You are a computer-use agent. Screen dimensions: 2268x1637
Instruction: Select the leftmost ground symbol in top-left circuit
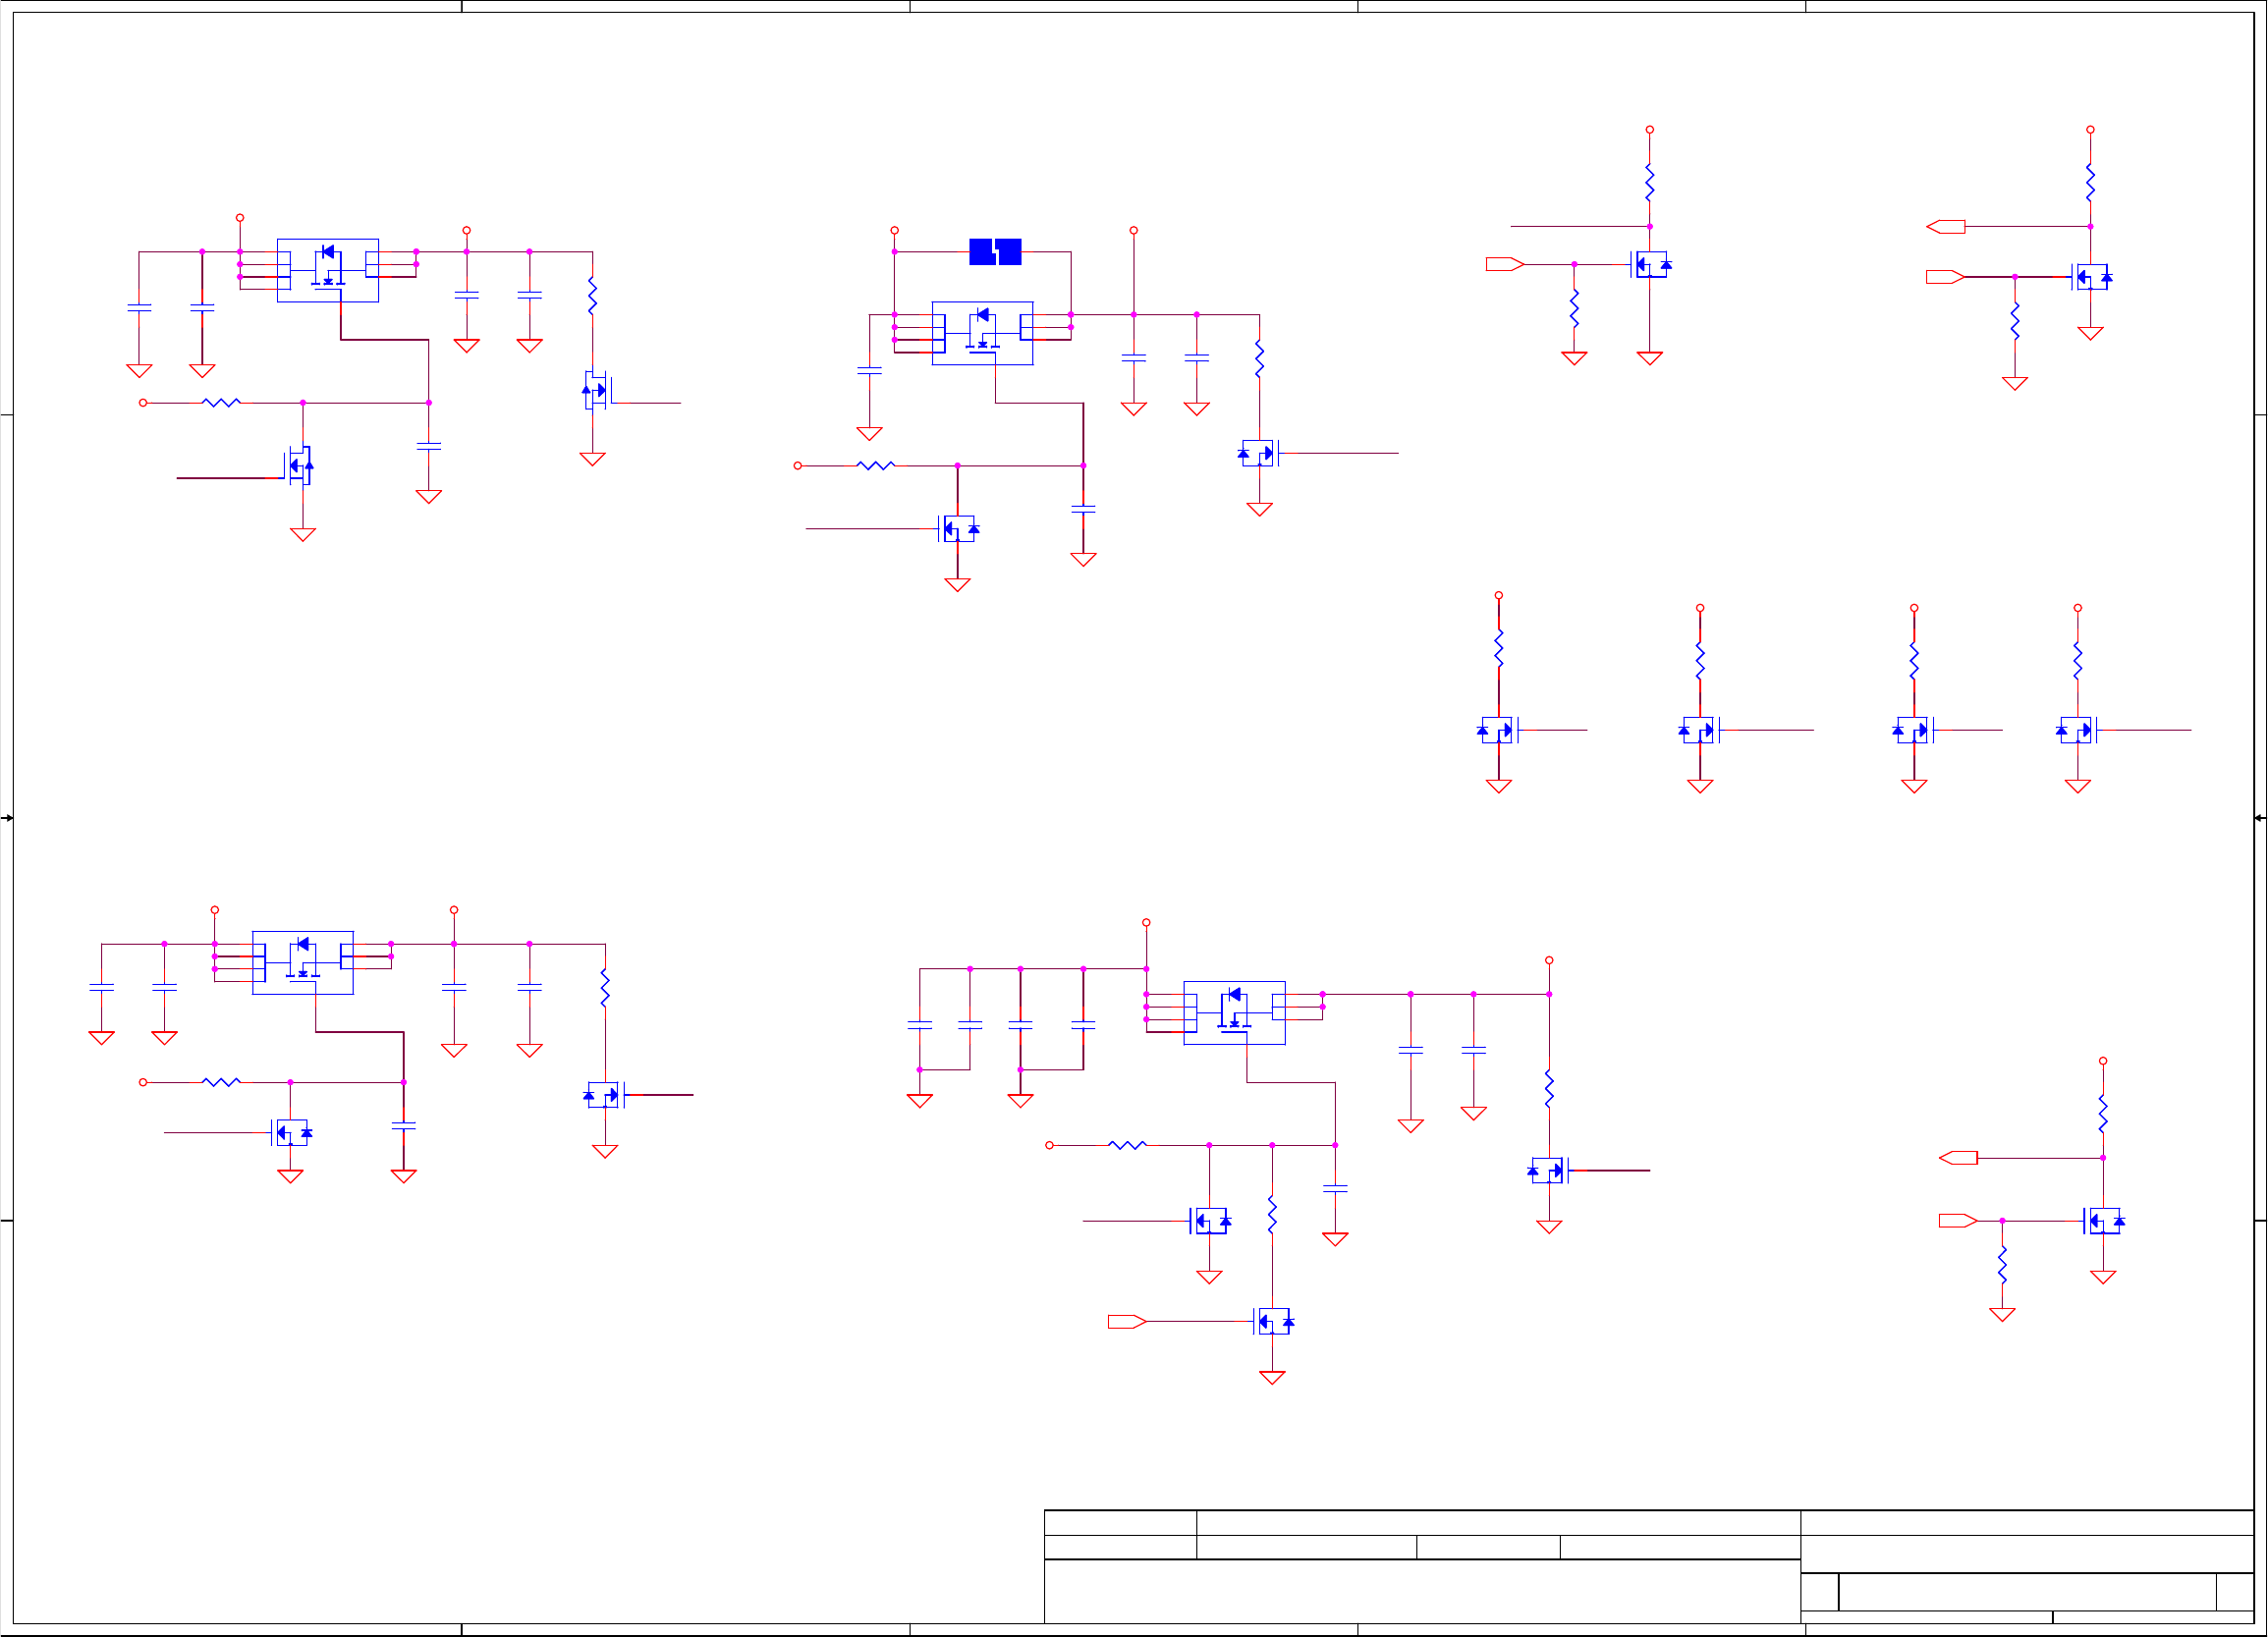(x=139, y=371)
